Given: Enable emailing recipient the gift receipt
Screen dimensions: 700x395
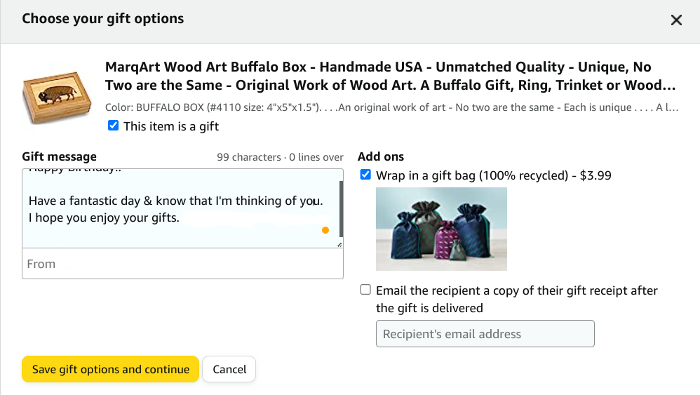Looking at the screenshot, I should [365, 290].
